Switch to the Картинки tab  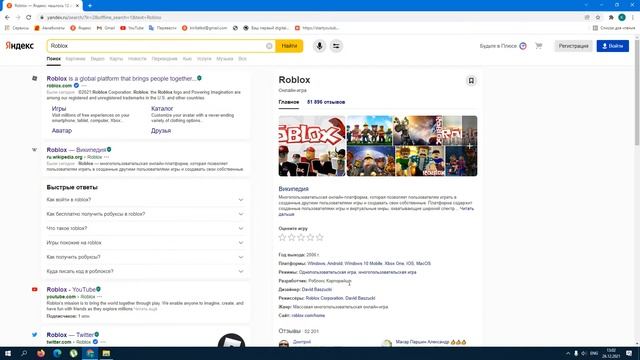[x=76, y=59]
